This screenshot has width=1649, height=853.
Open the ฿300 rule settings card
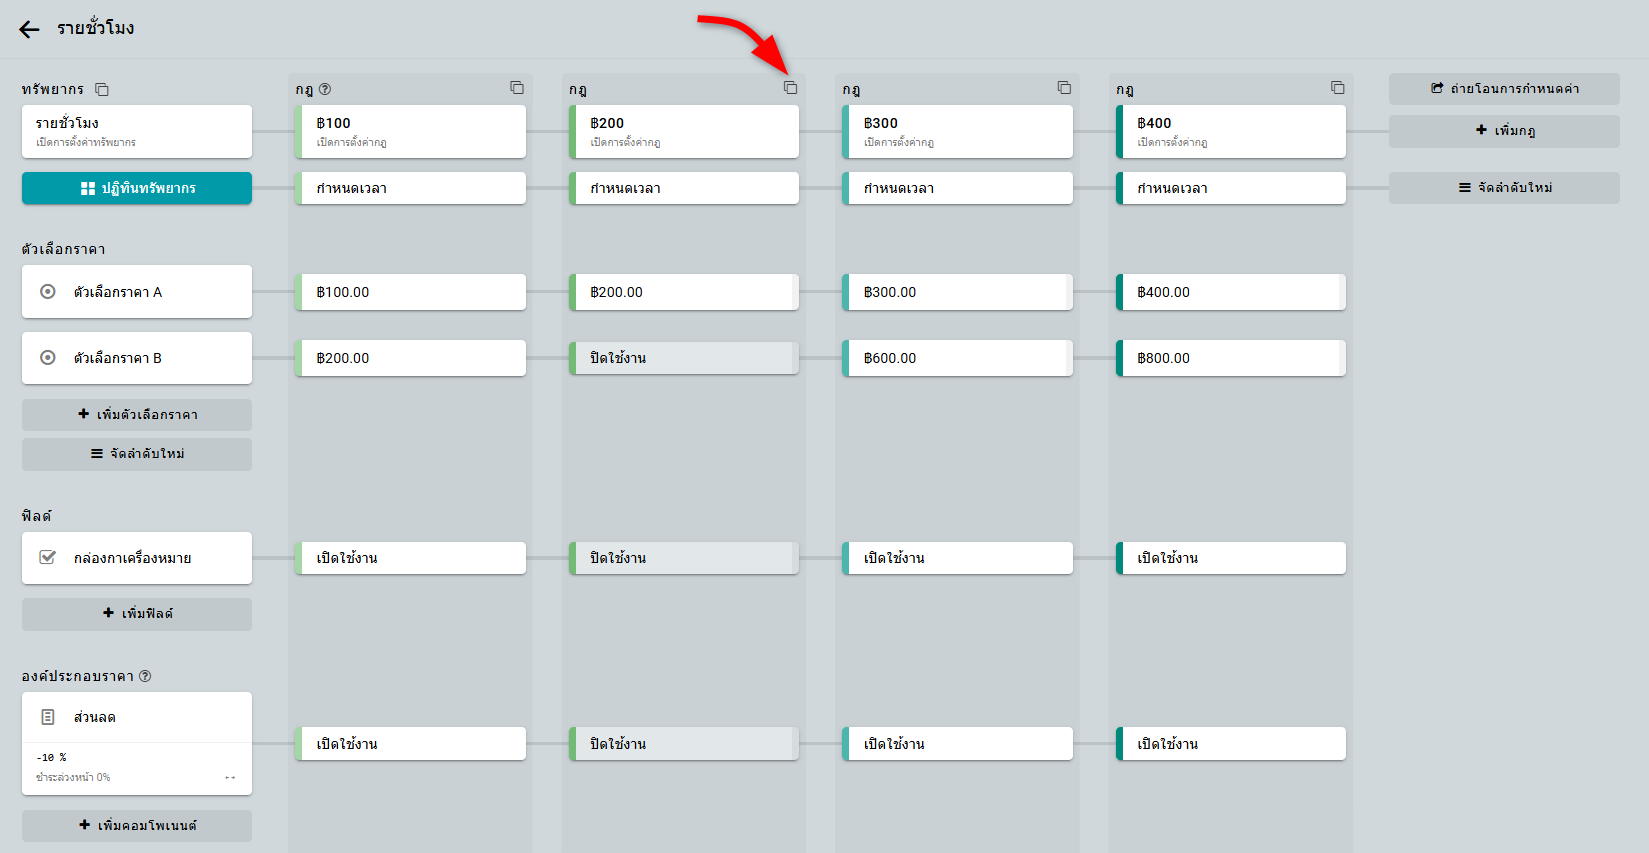[x=957, y=131]
